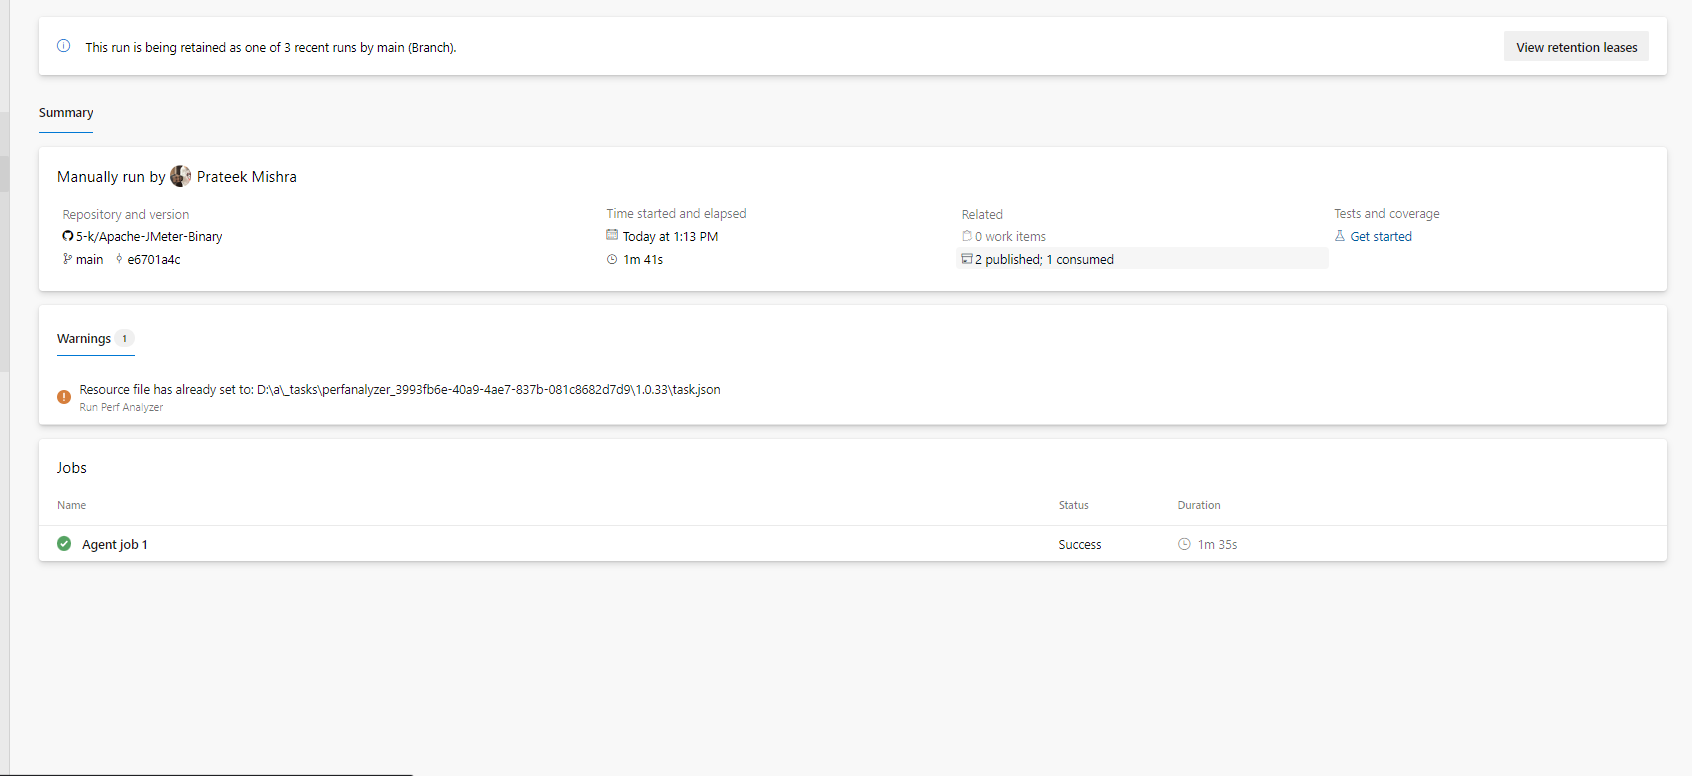This screenshot has width=1692, height=776.
Task: Open 2 published; 1 consumed artifacts
Action: [1044, 260]
